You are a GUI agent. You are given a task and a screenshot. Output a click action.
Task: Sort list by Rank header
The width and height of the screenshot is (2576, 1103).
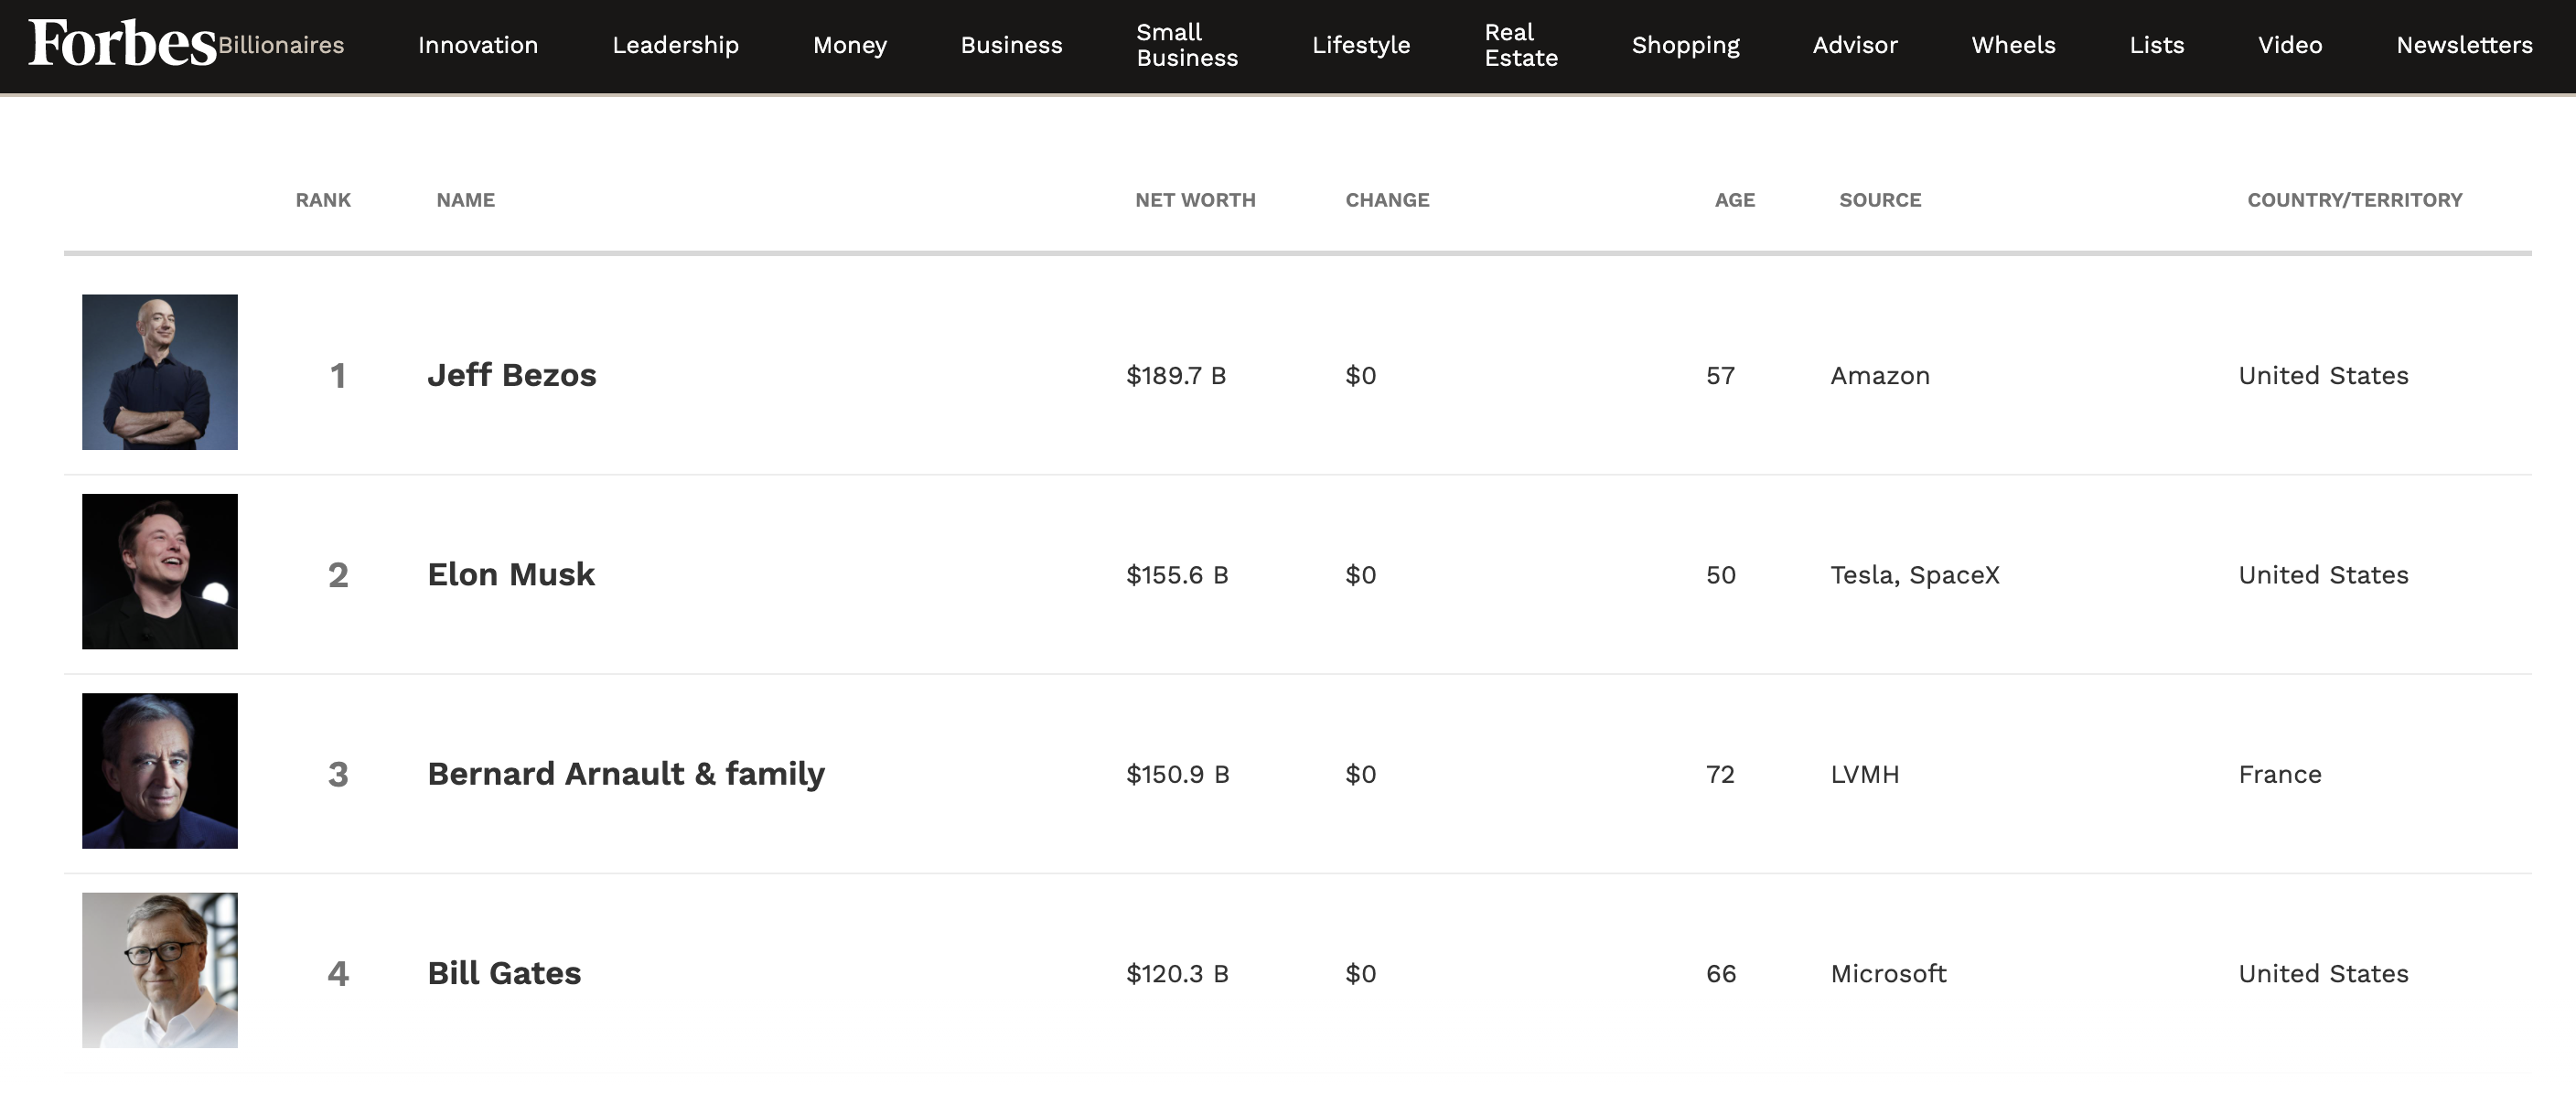tap(323, 200)
